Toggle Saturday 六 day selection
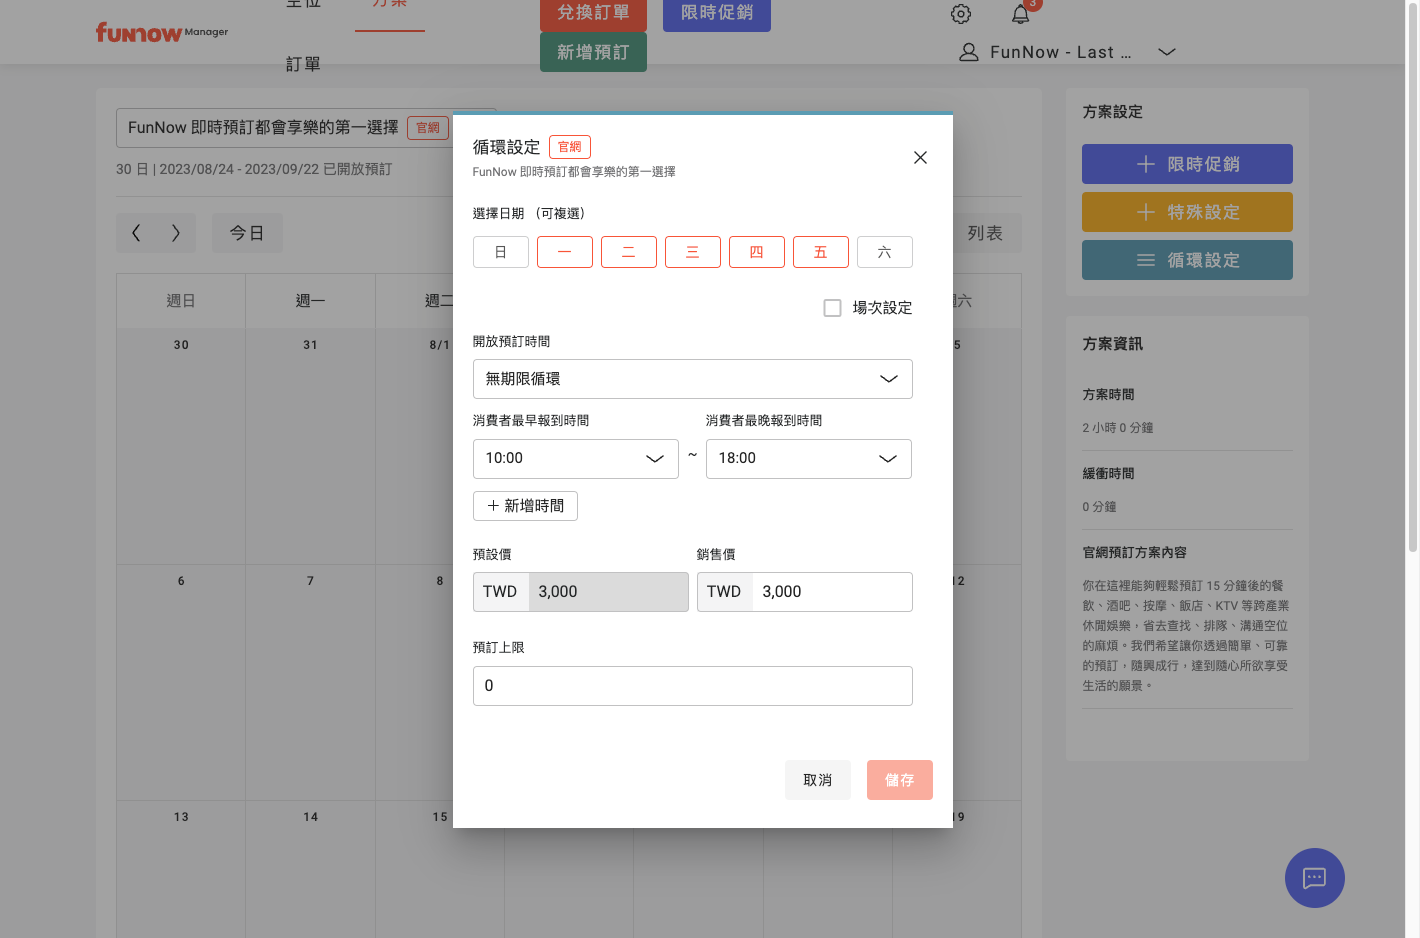1420x938 pixels. [x=885, y=252]
